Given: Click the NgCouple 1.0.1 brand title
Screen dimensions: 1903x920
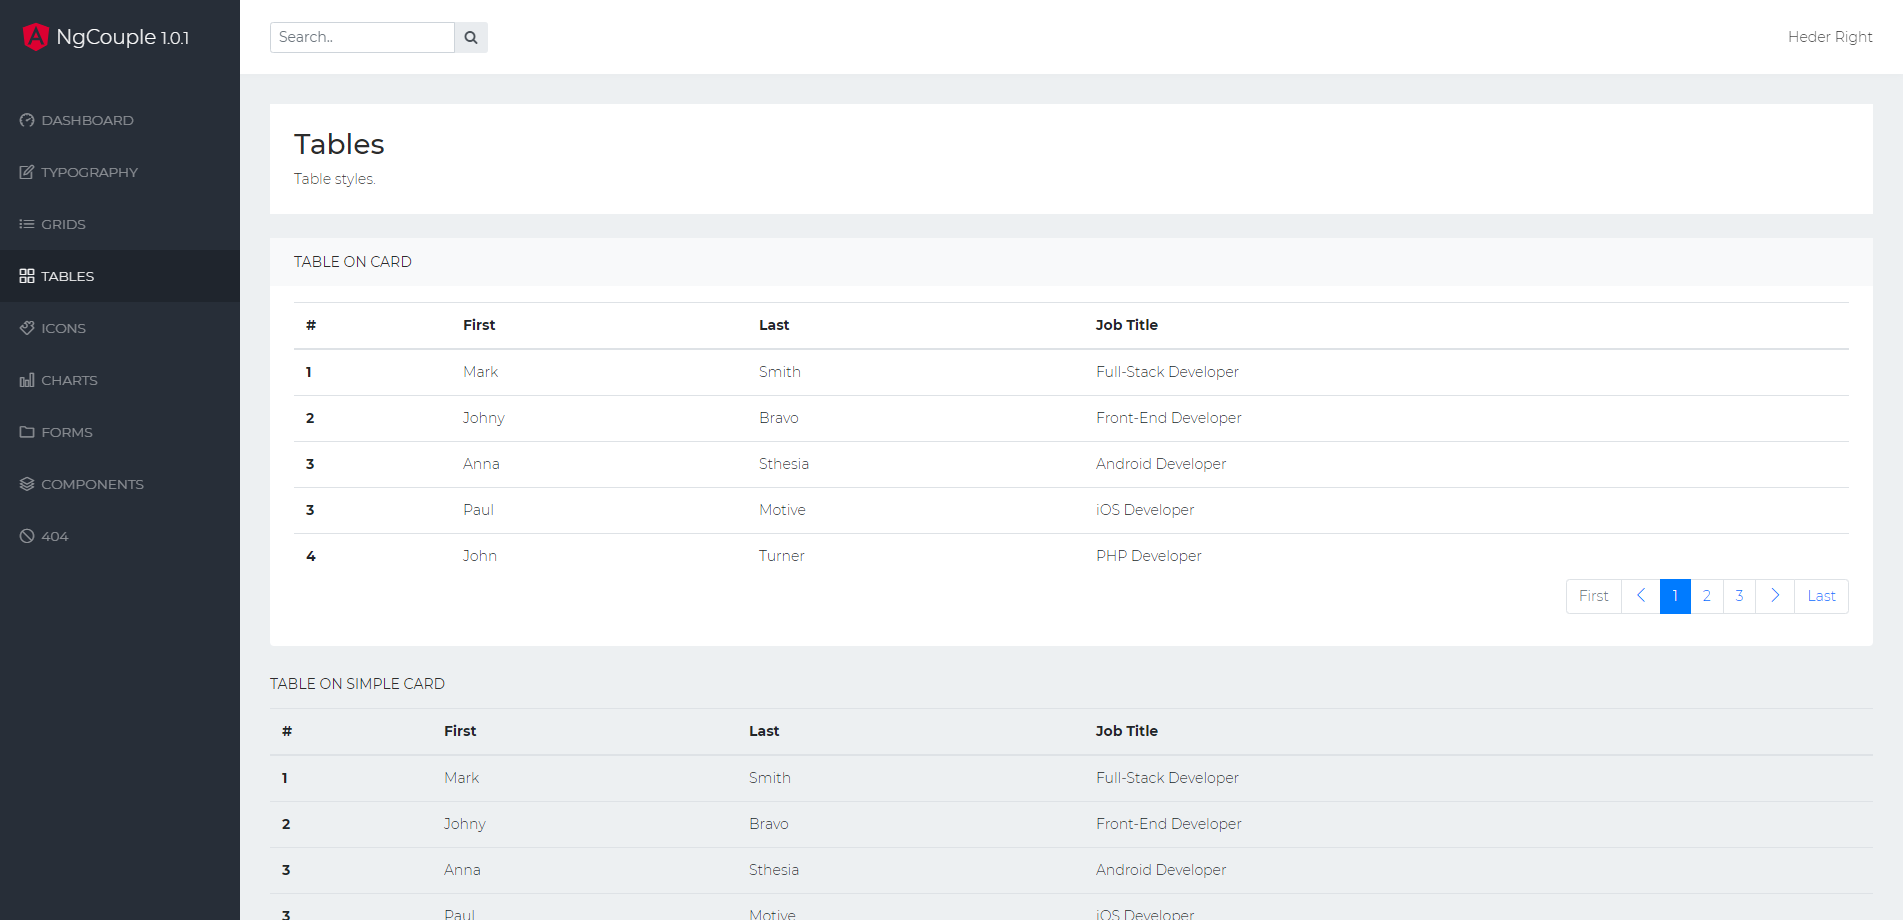Looking at the screenshot, I should click(x=123, y=37).
